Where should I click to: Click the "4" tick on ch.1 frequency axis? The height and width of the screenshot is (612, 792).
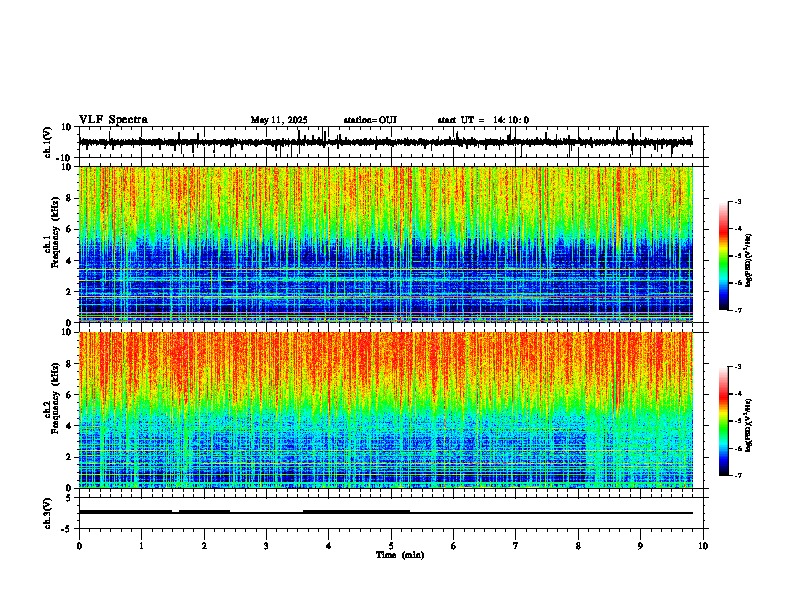click(x=70, y=261)
